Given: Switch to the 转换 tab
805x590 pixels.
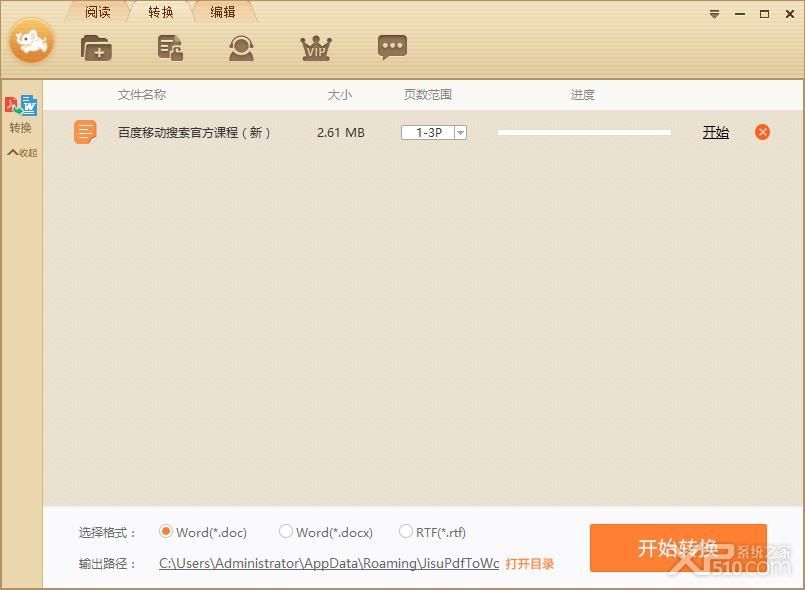Looking at the screenshot, I should pos(161,12).
